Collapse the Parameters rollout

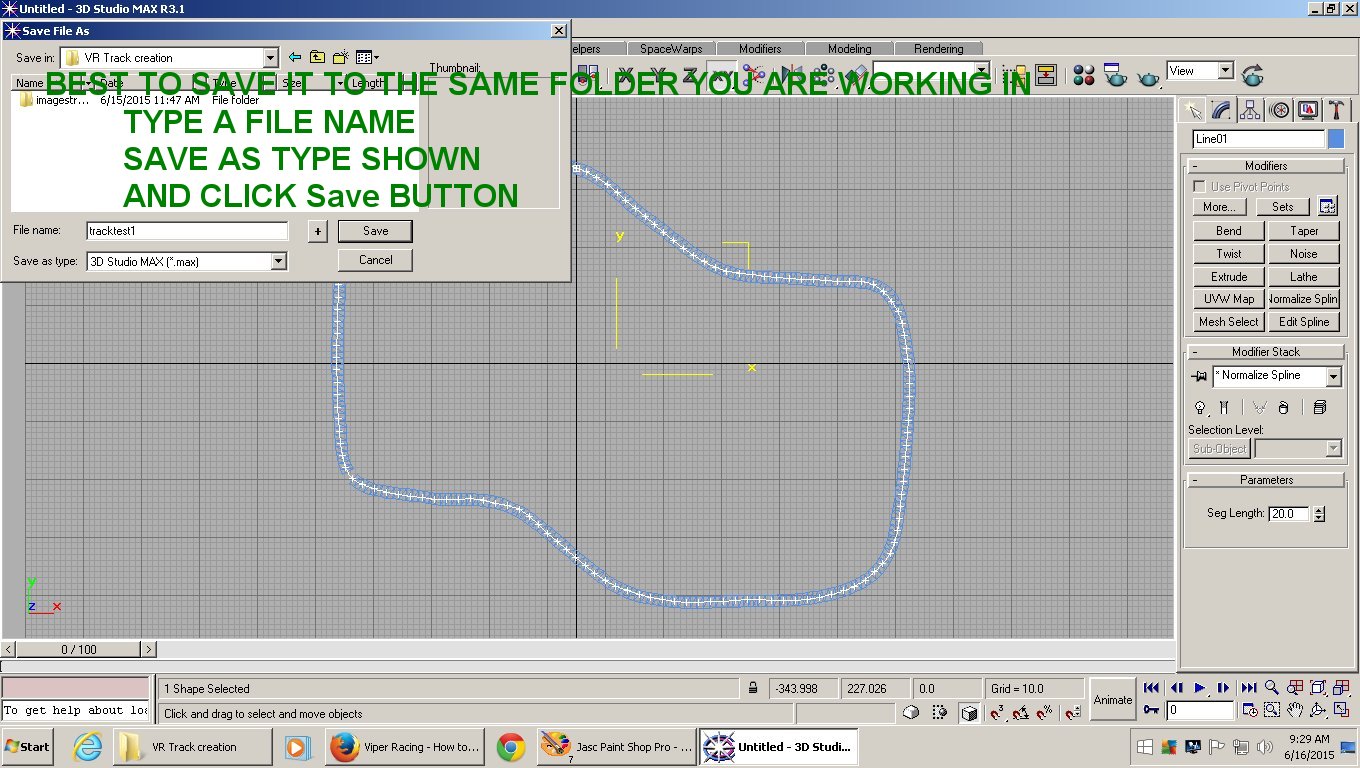coord(1265,480)
